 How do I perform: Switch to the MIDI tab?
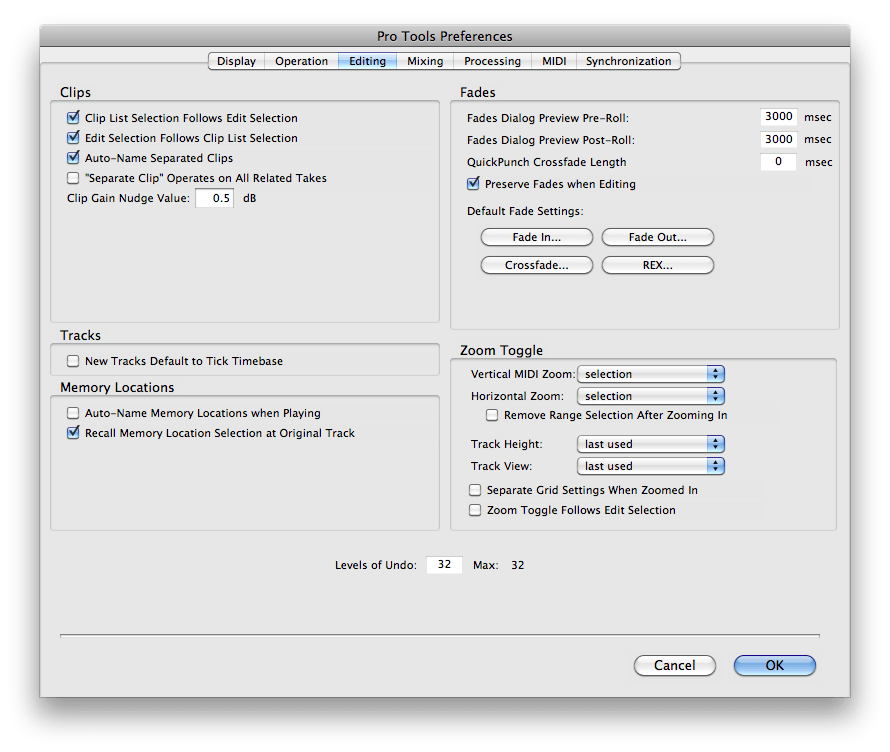(554, 61)
